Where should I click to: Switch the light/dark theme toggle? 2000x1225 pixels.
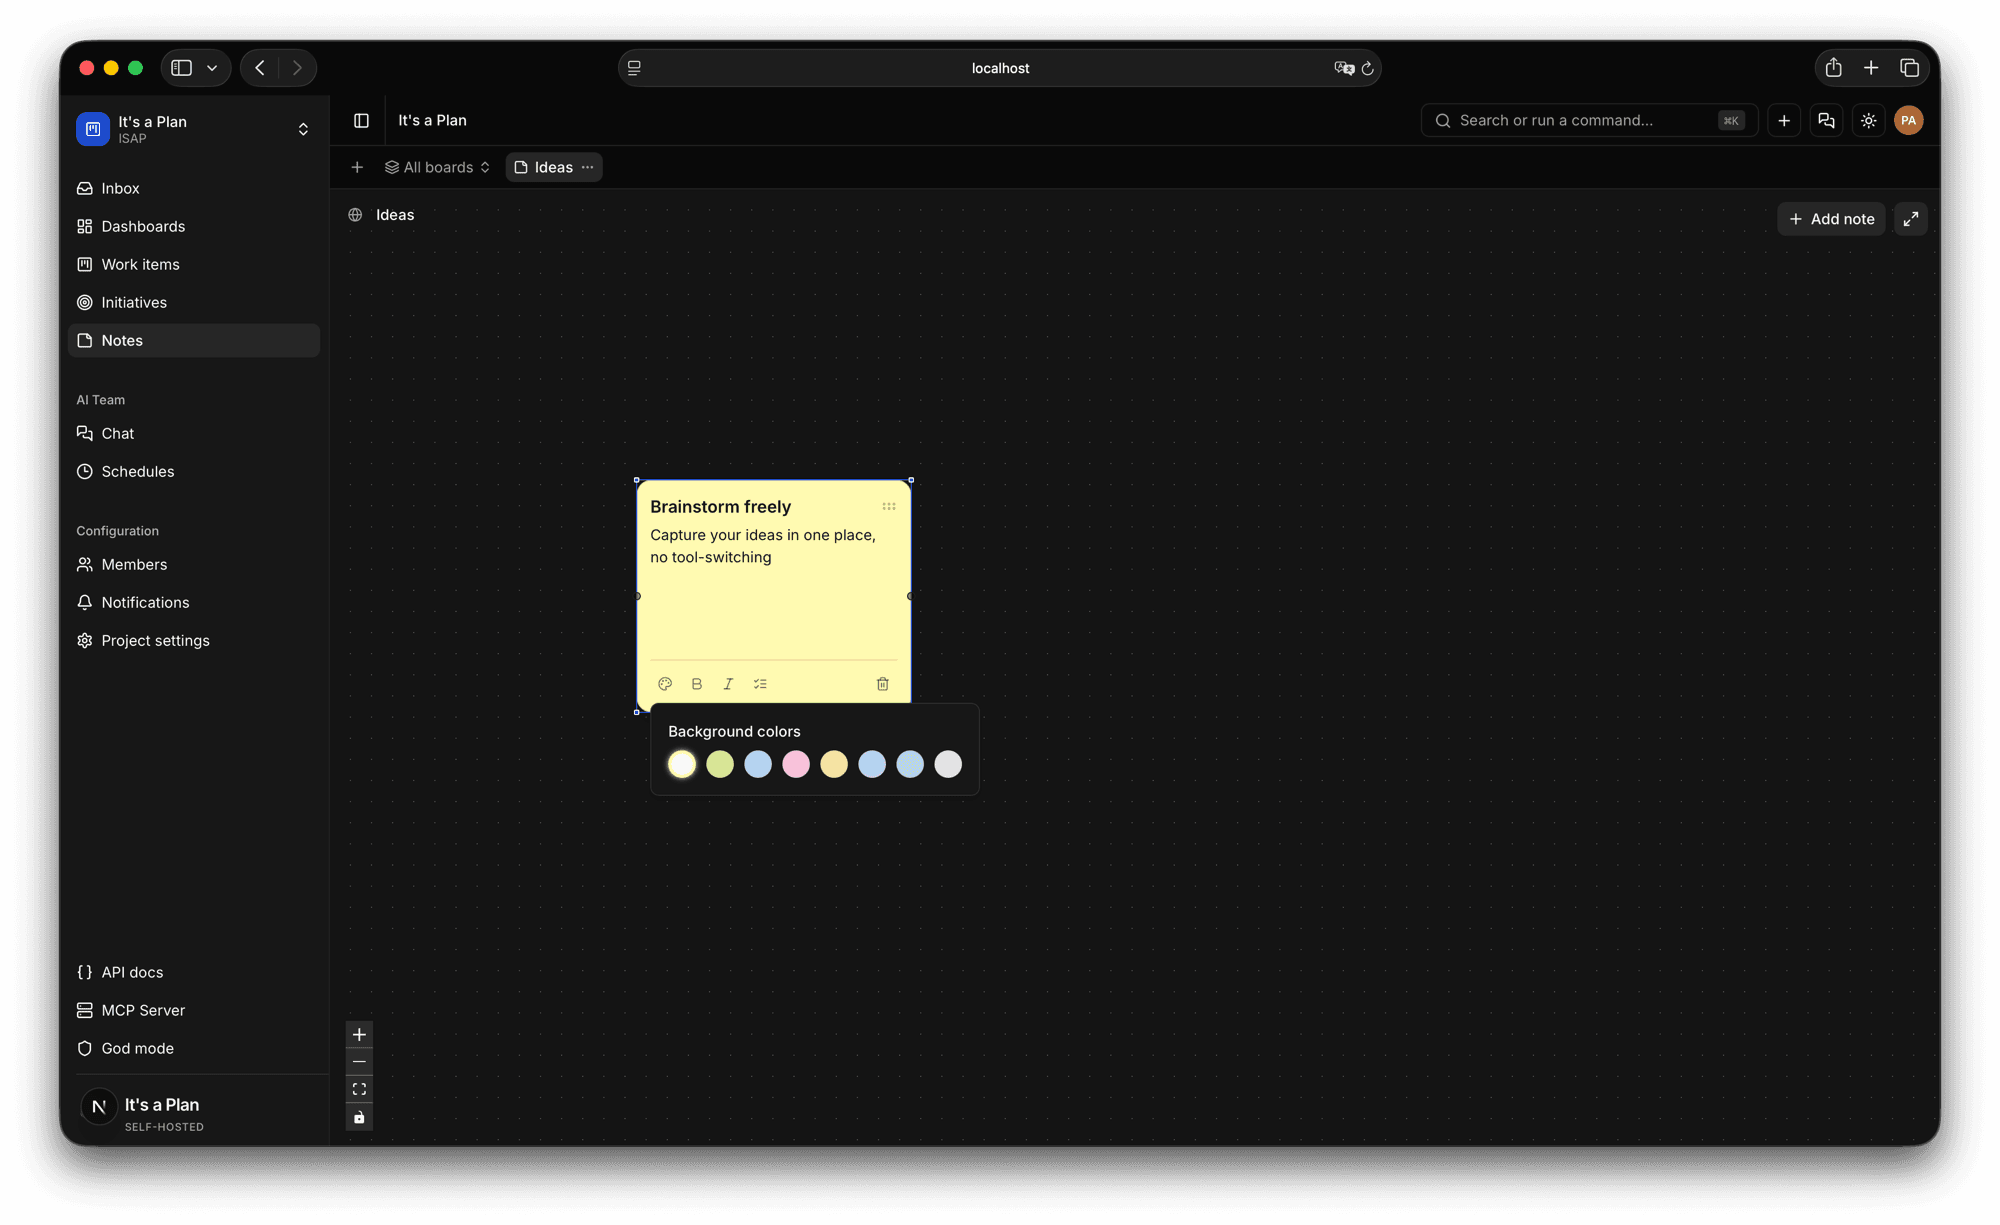[x=1868, y=121]
